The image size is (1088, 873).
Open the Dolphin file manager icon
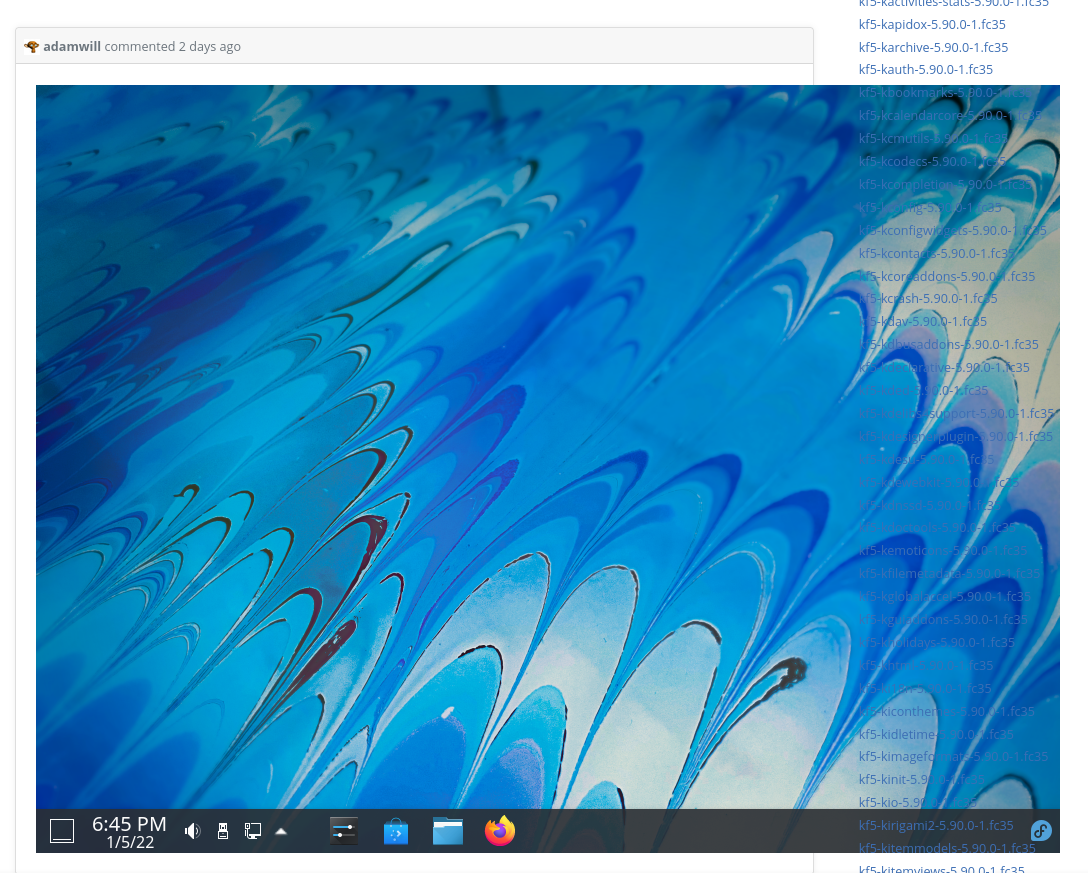447,830
